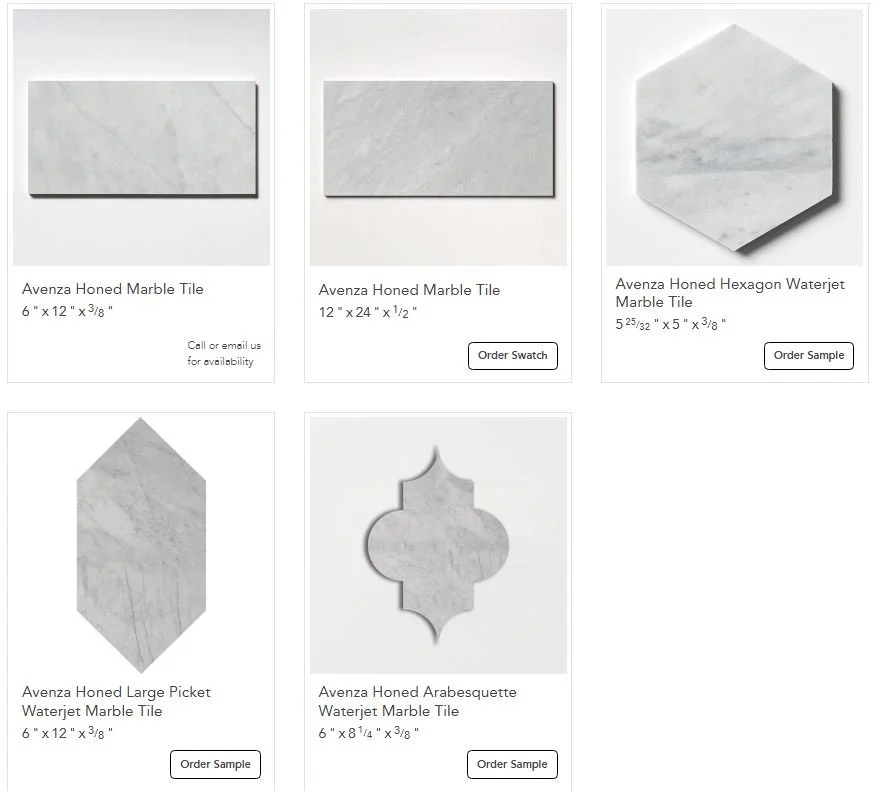Click the Call or email us for availability text

(224, 353)
